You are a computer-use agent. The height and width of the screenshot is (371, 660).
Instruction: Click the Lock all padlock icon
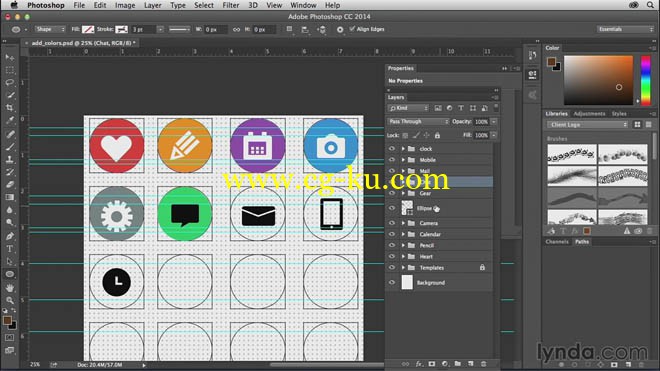click(437, 135)
